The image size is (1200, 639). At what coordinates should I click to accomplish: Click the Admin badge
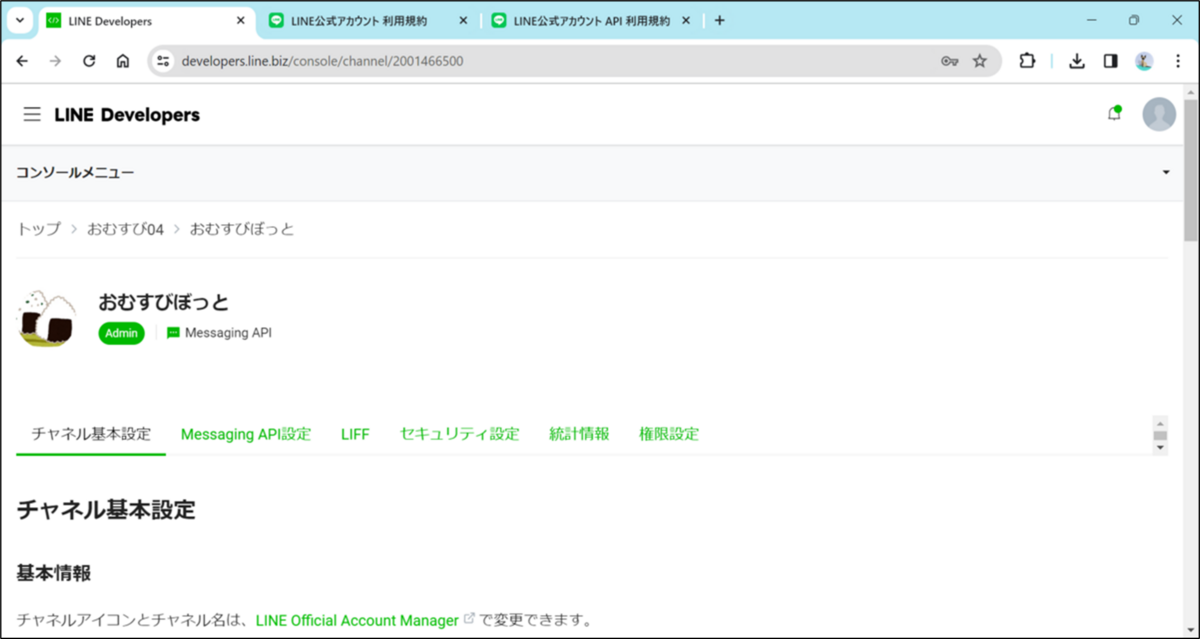(121, 333)
